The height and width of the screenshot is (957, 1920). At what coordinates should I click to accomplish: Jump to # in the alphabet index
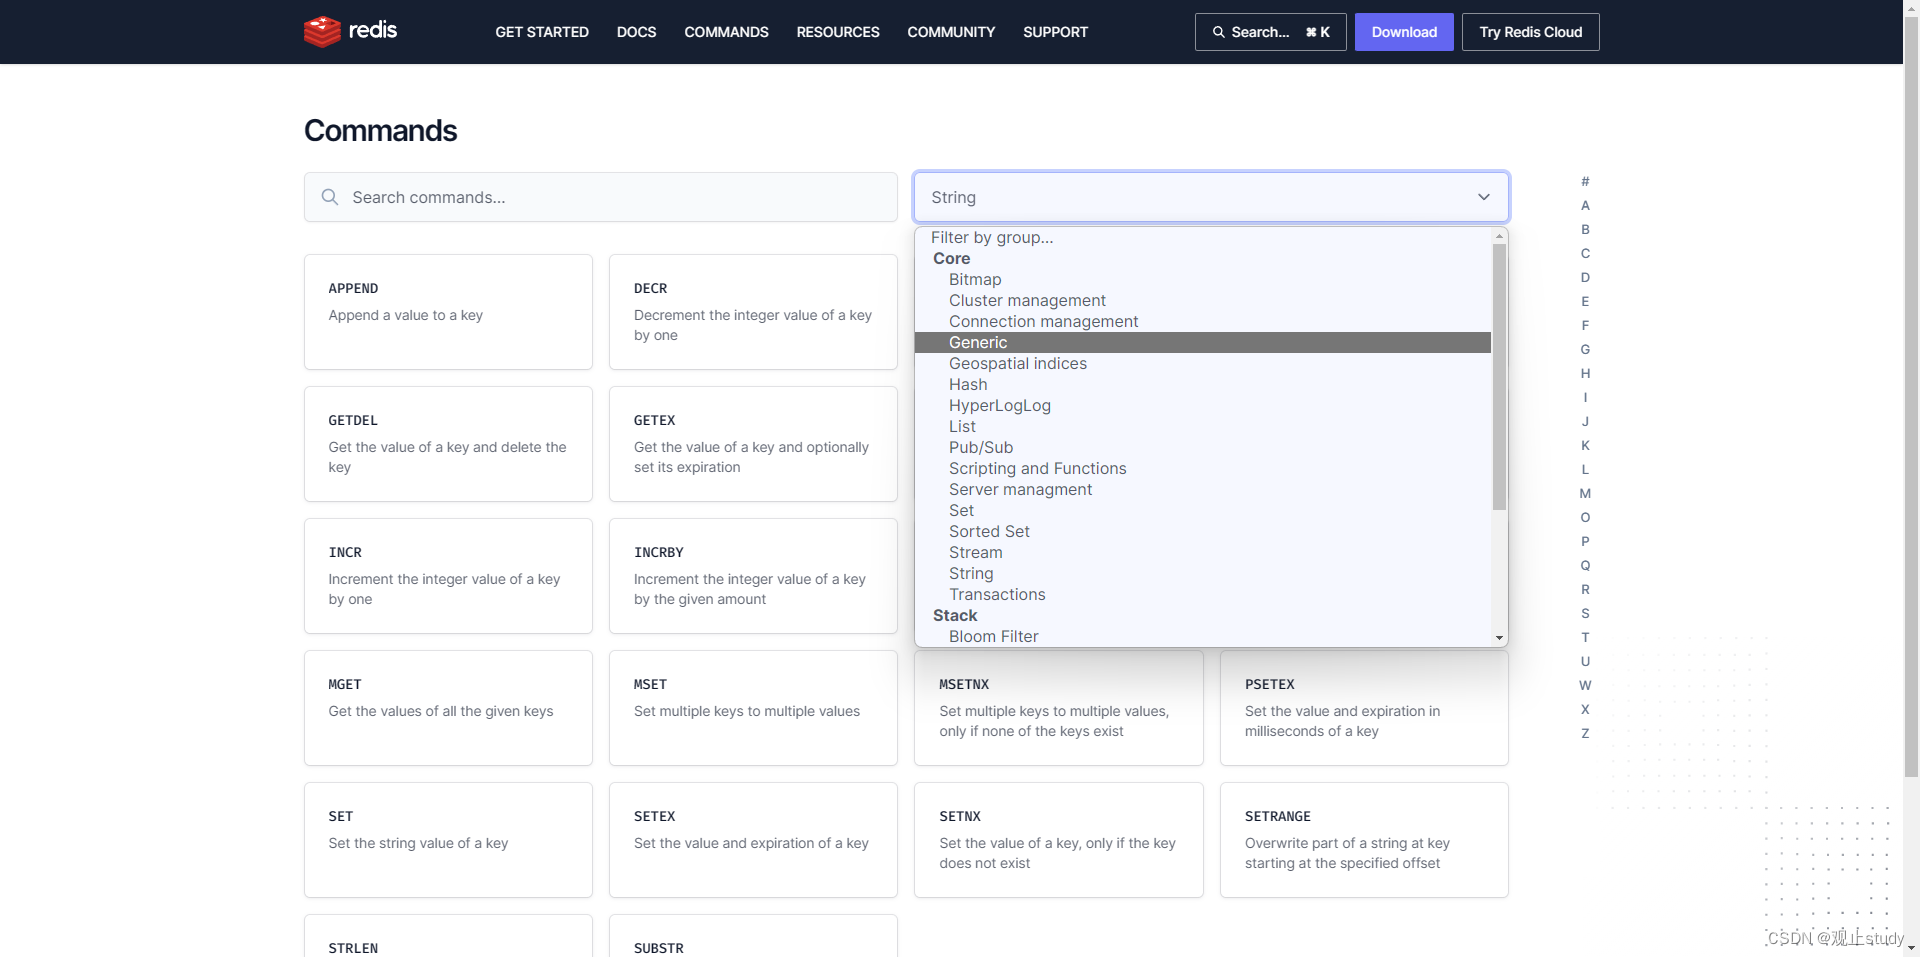(x=1585, y=181)
